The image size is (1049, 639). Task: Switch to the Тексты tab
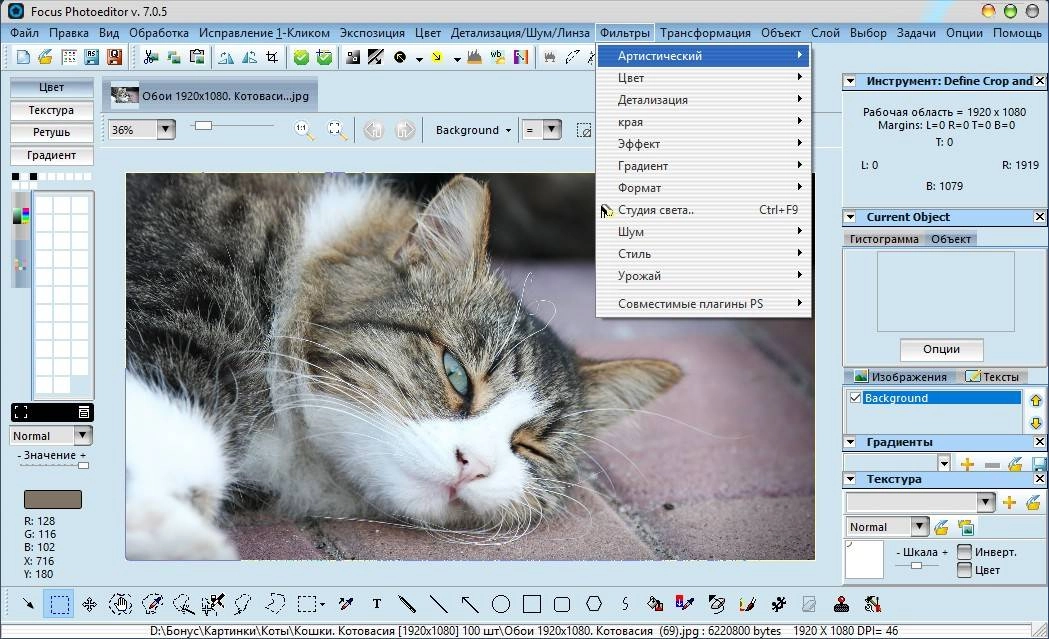tap(992, 377)
